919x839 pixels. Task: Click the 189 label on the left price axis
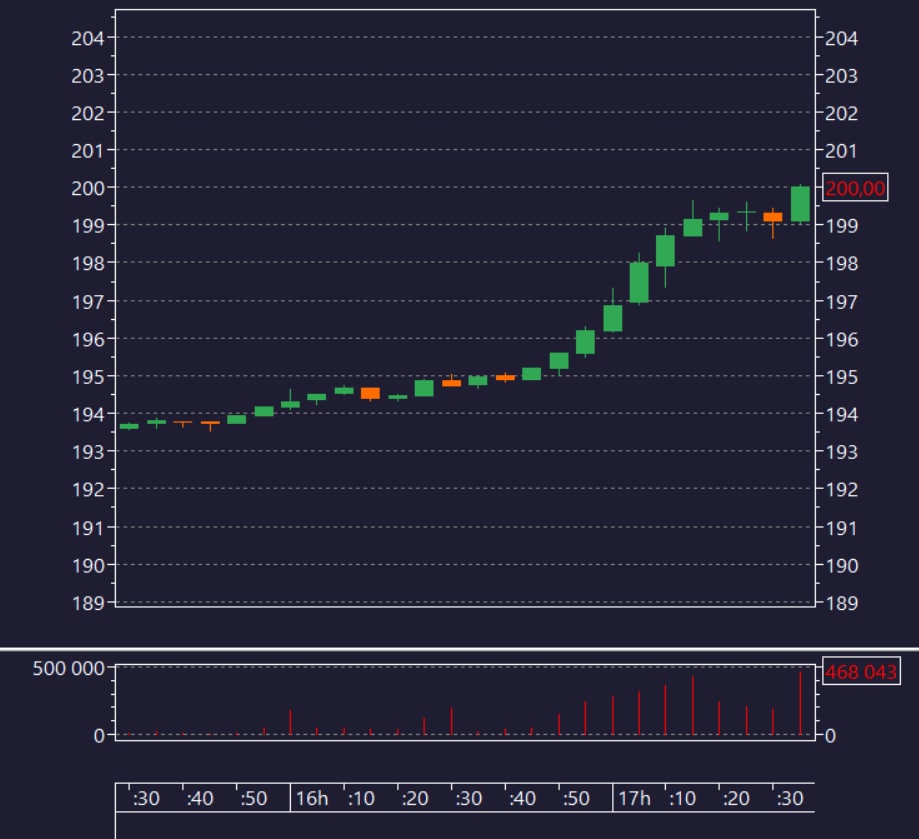87,602
